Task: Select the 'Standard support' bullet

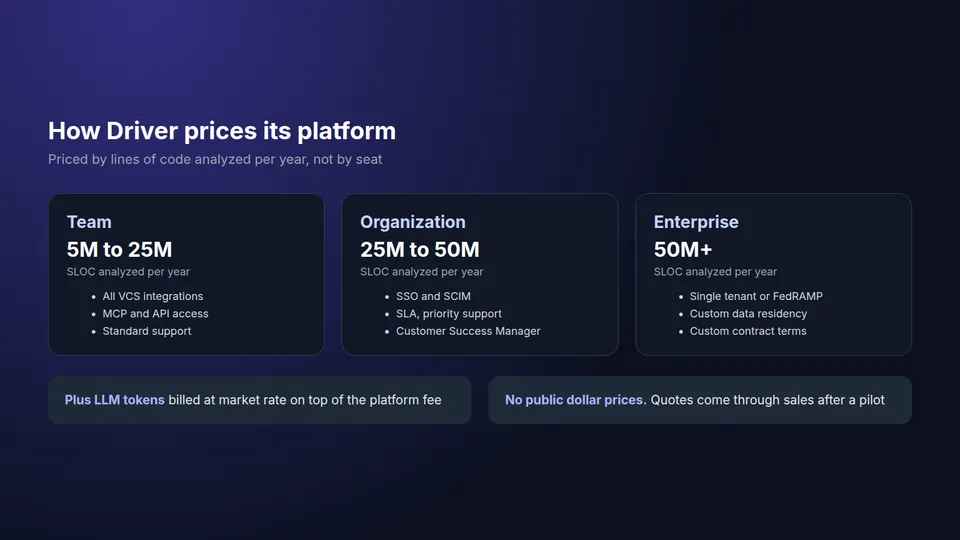Action: coord(147,331)
